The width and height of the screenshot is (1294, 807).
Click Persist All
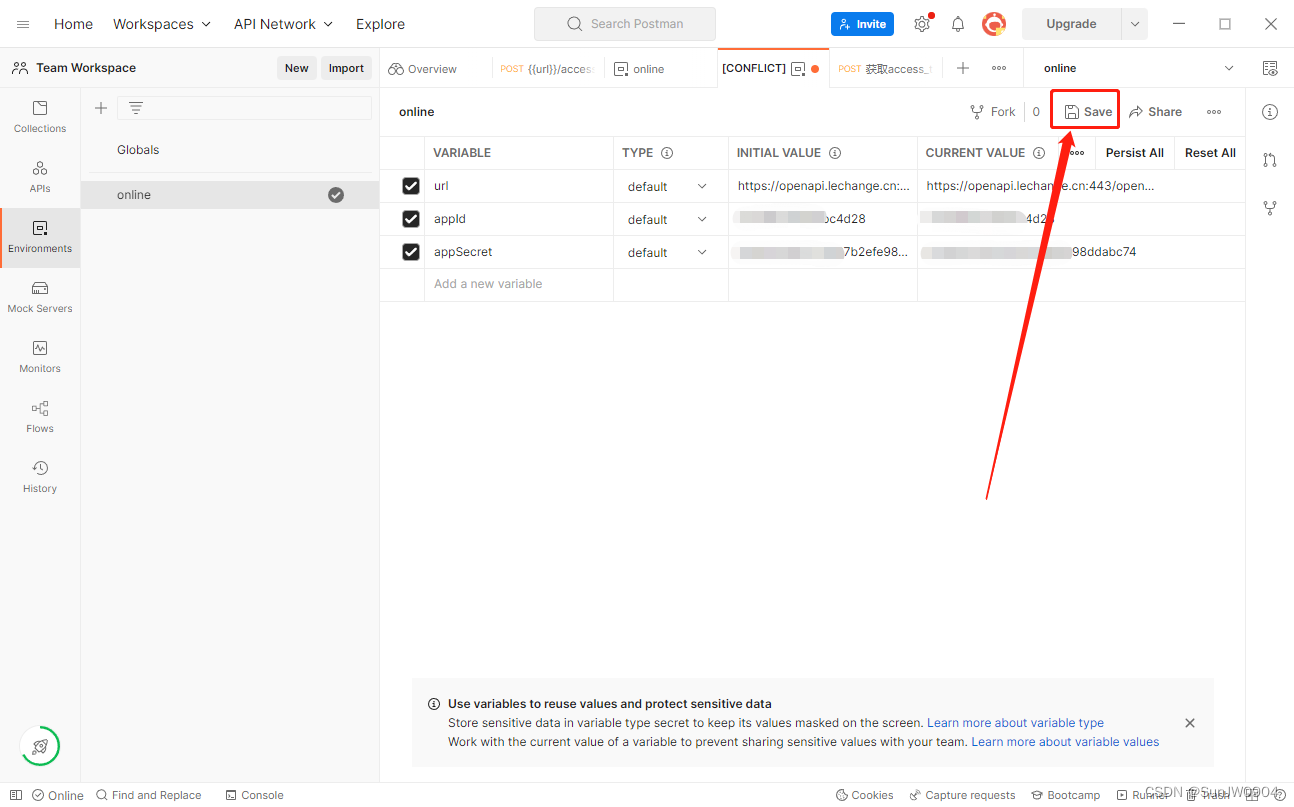[x=1134, y=153]
